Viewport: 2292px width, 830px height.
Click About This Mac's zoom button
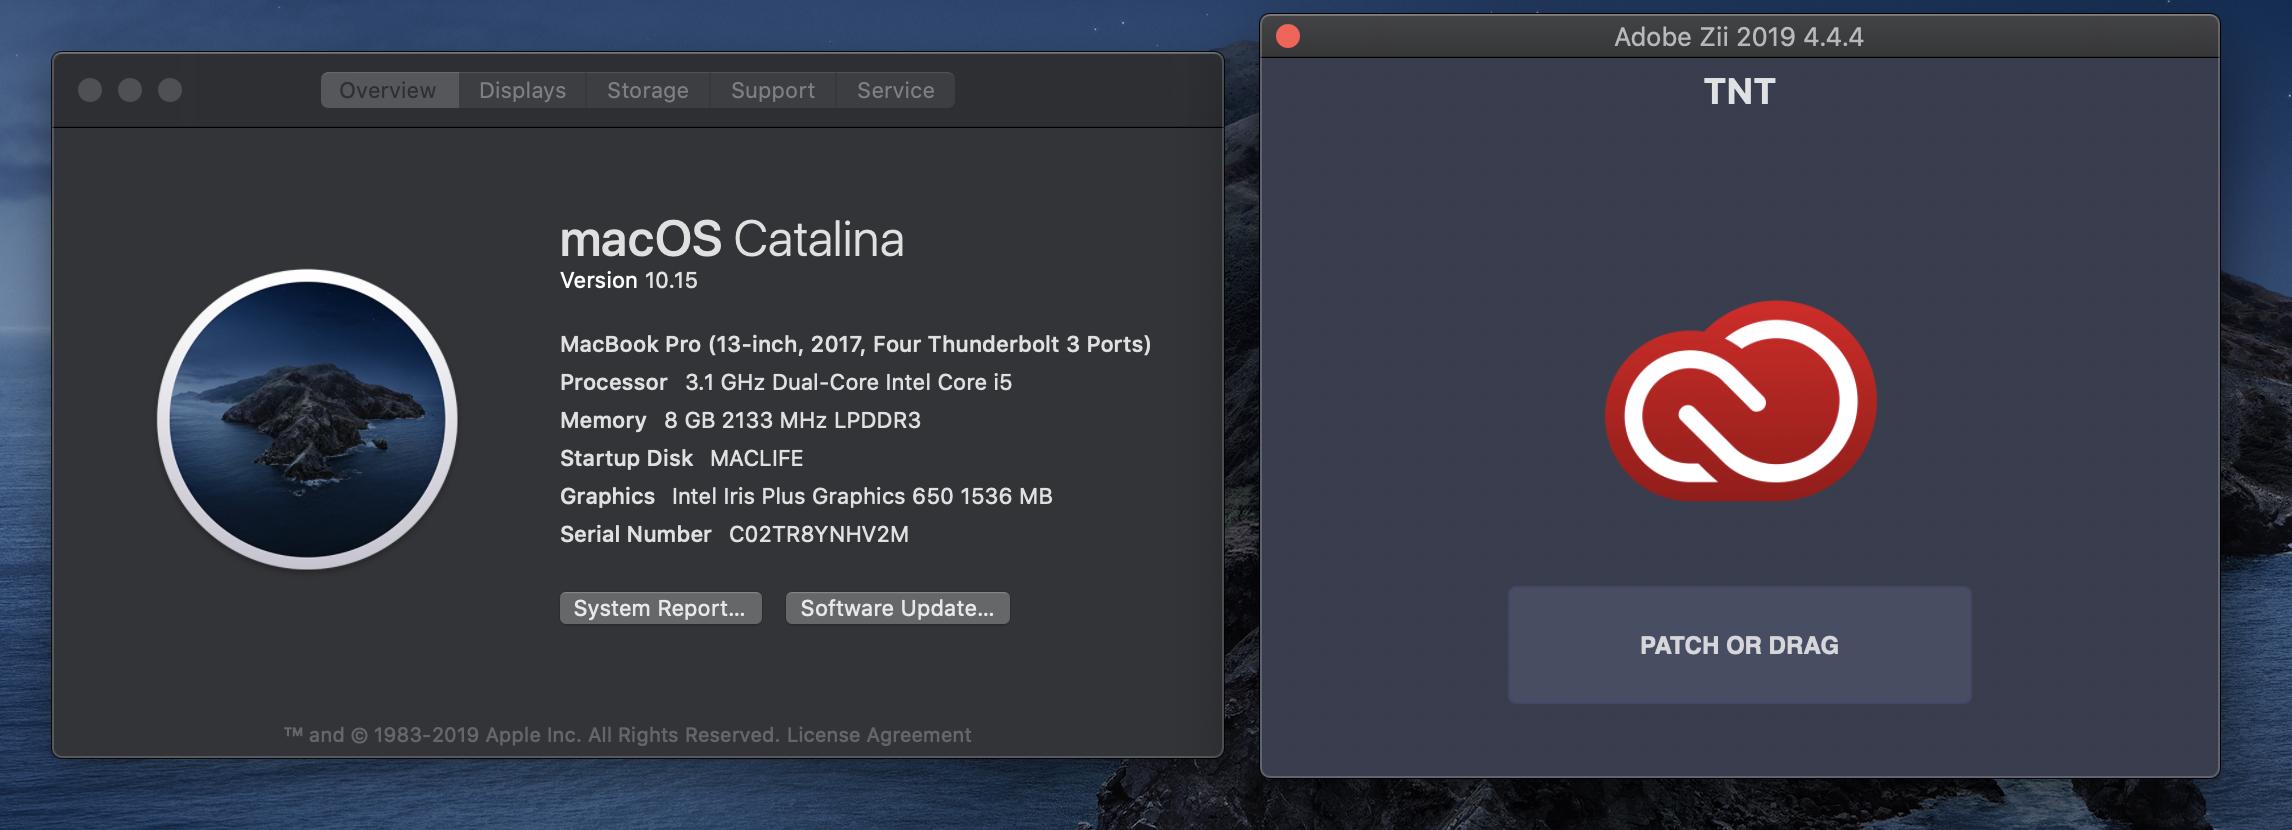click(x=170, y=90)
